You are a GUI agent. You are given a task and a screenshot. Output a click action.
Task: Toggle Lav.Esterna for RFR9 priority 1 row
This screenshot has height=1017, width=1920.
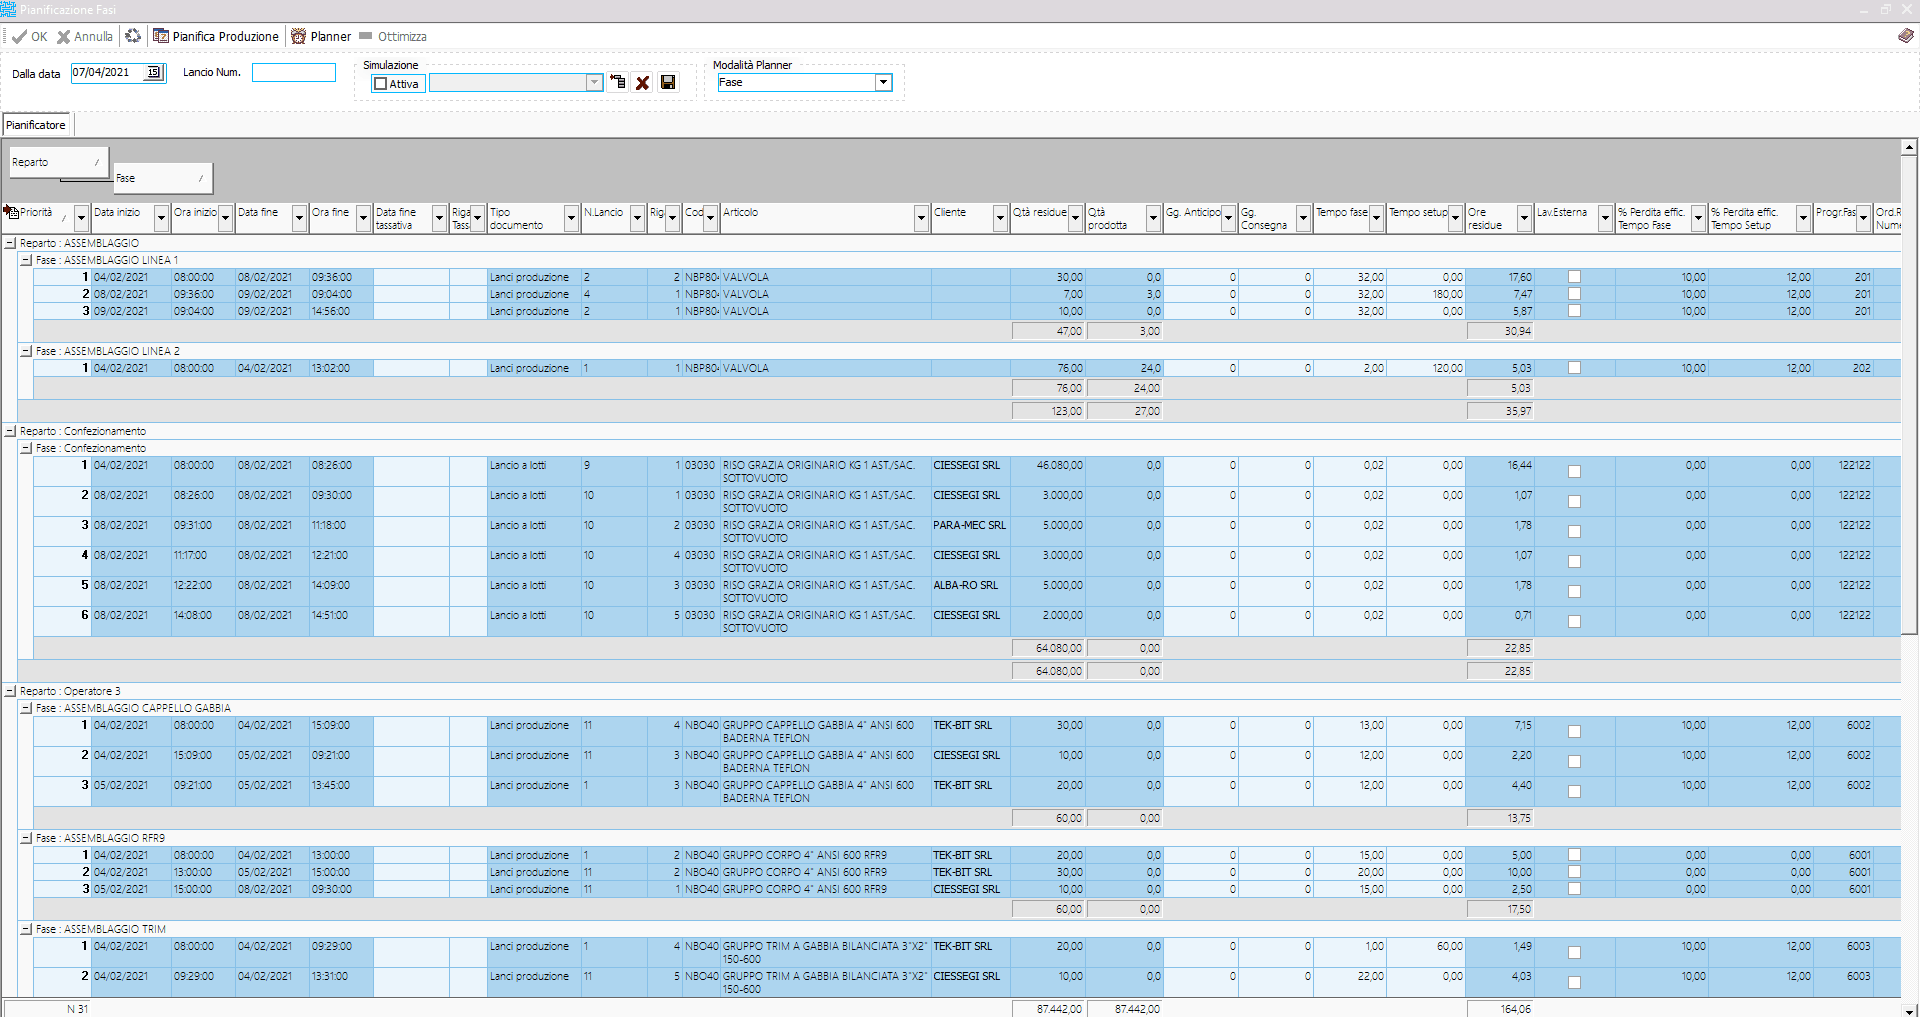point(1574,855)
